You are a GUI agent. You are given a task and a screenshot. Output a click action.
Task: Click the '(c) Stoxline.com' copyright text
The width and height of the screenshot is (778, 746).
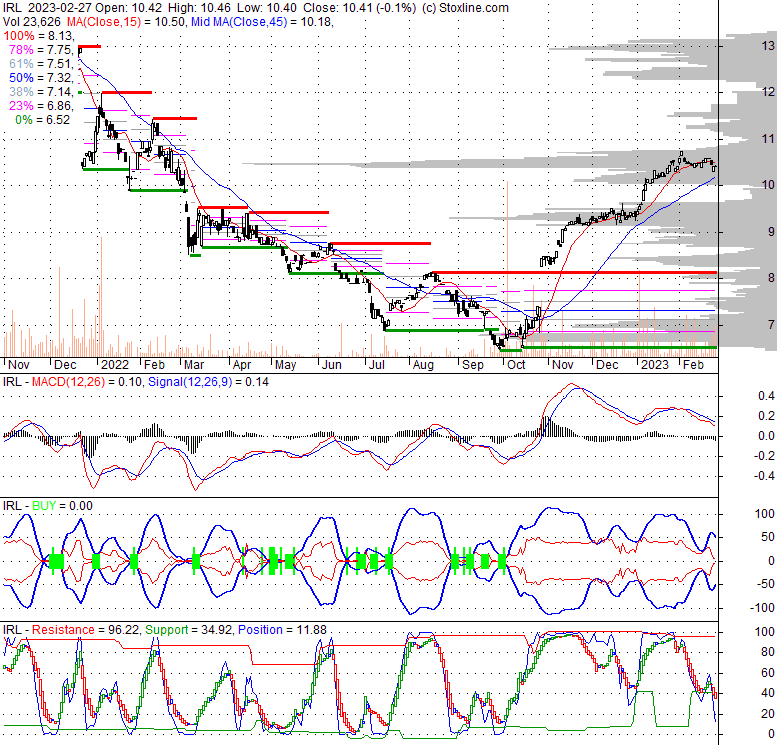click(465, 8)
